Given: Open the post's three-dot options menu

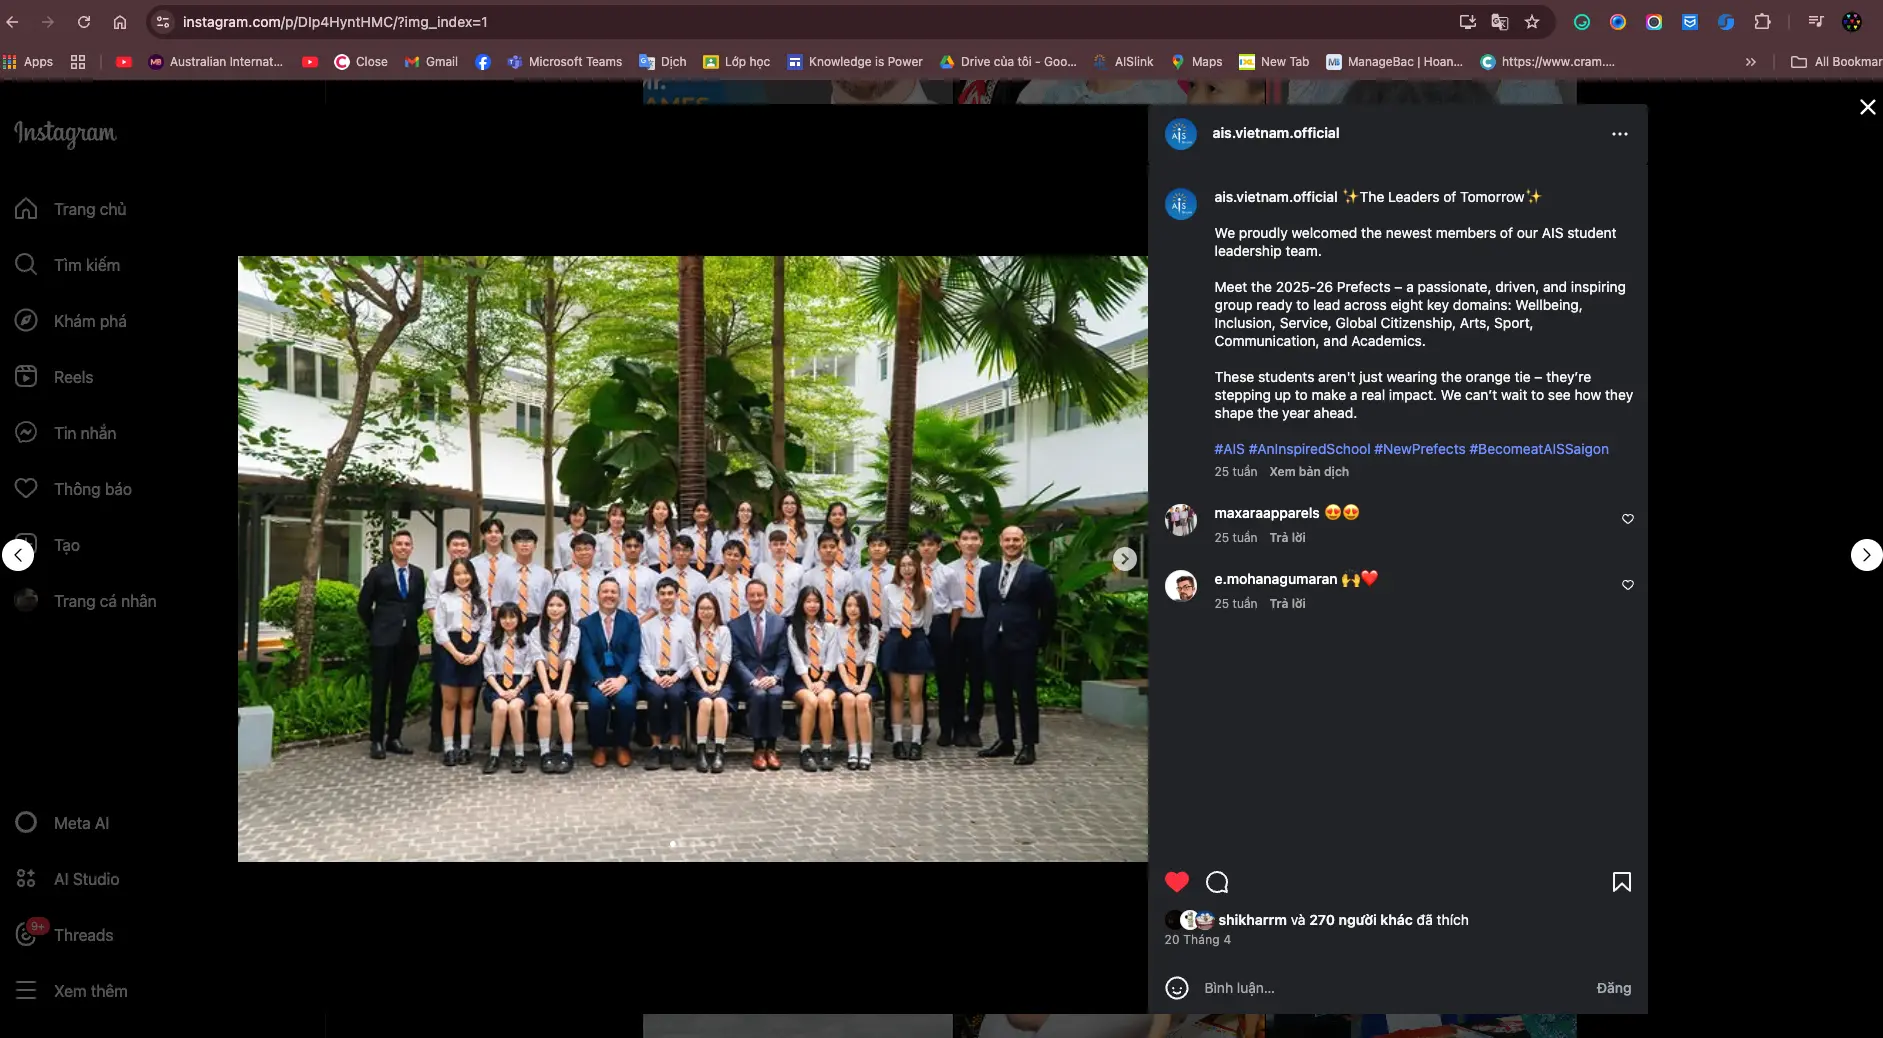Looking at the screenshot, I should [1619, 134].
